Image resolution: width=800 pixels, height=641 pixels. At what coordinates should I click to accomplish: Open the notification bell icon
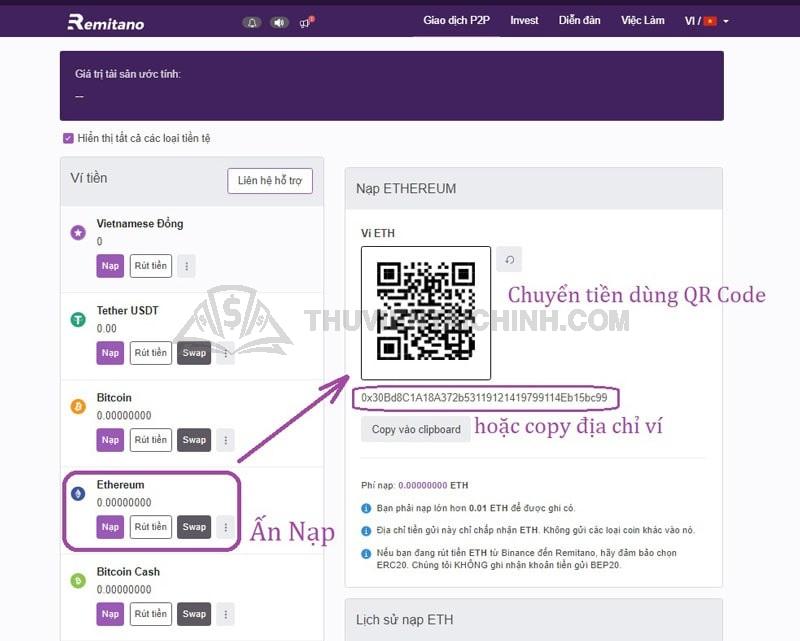click(x=252, y=22)
